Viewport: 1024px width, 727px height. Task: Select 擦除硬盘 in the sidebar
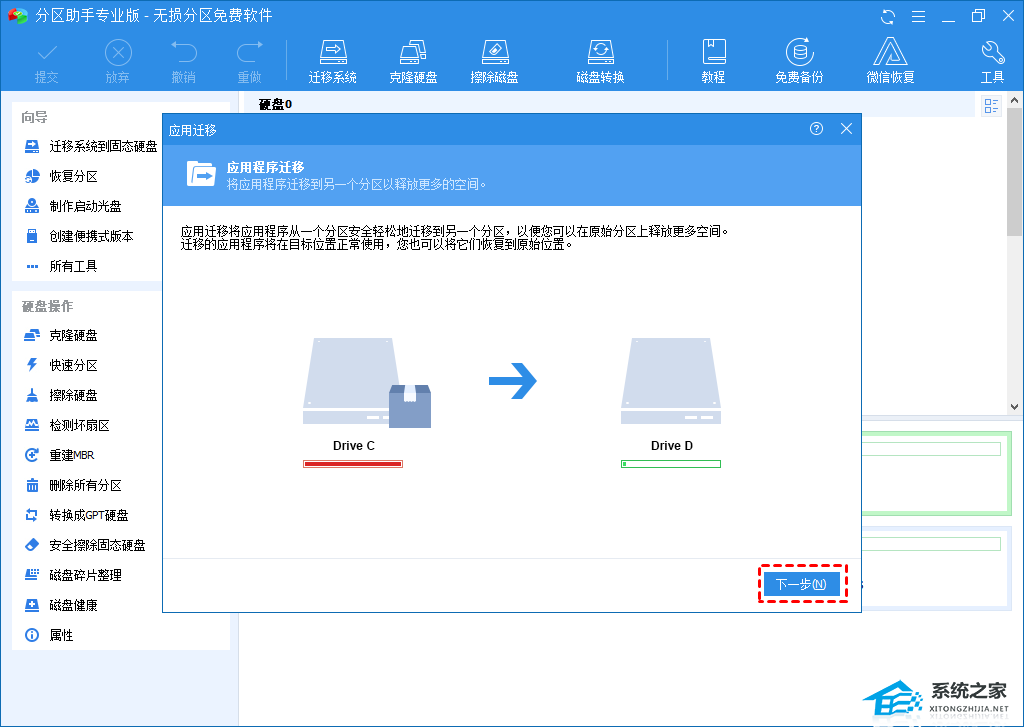tap(61, 396)
